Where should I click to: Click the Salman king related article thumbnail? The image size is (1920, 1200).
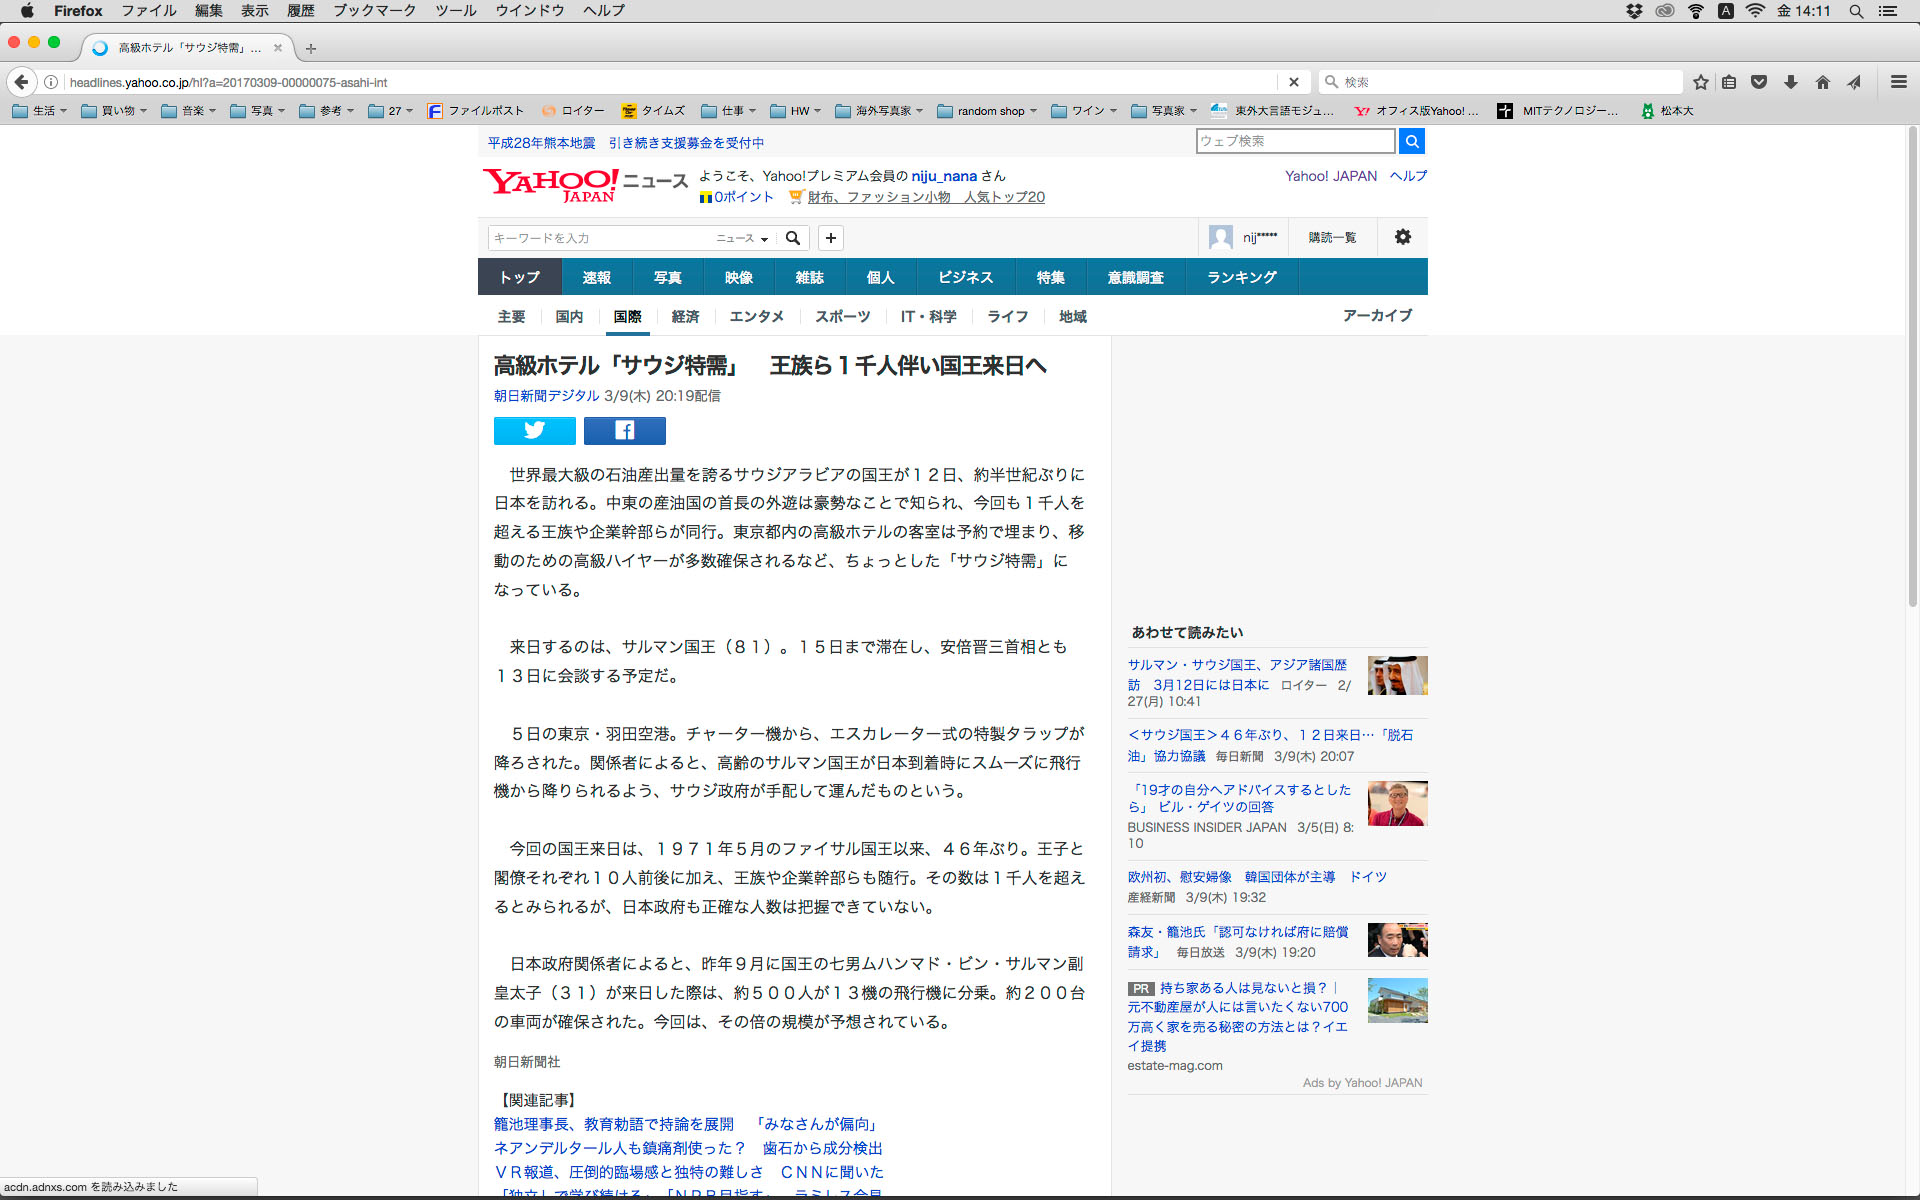pos(1397,675)
